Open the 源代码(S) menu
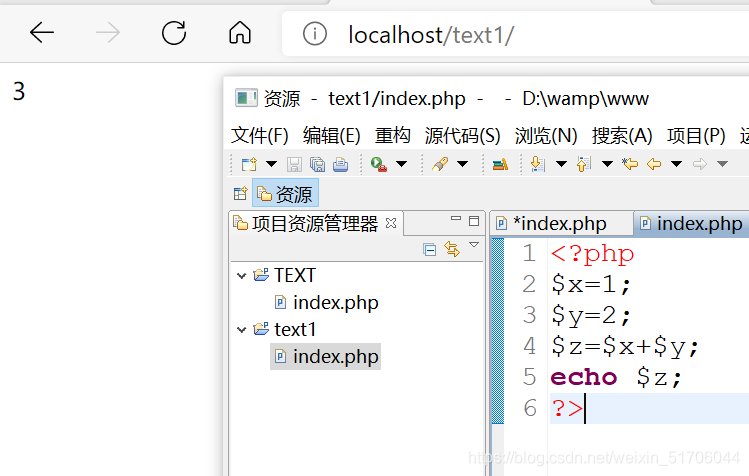The image size is (749, 476). (x=462, y=136)
